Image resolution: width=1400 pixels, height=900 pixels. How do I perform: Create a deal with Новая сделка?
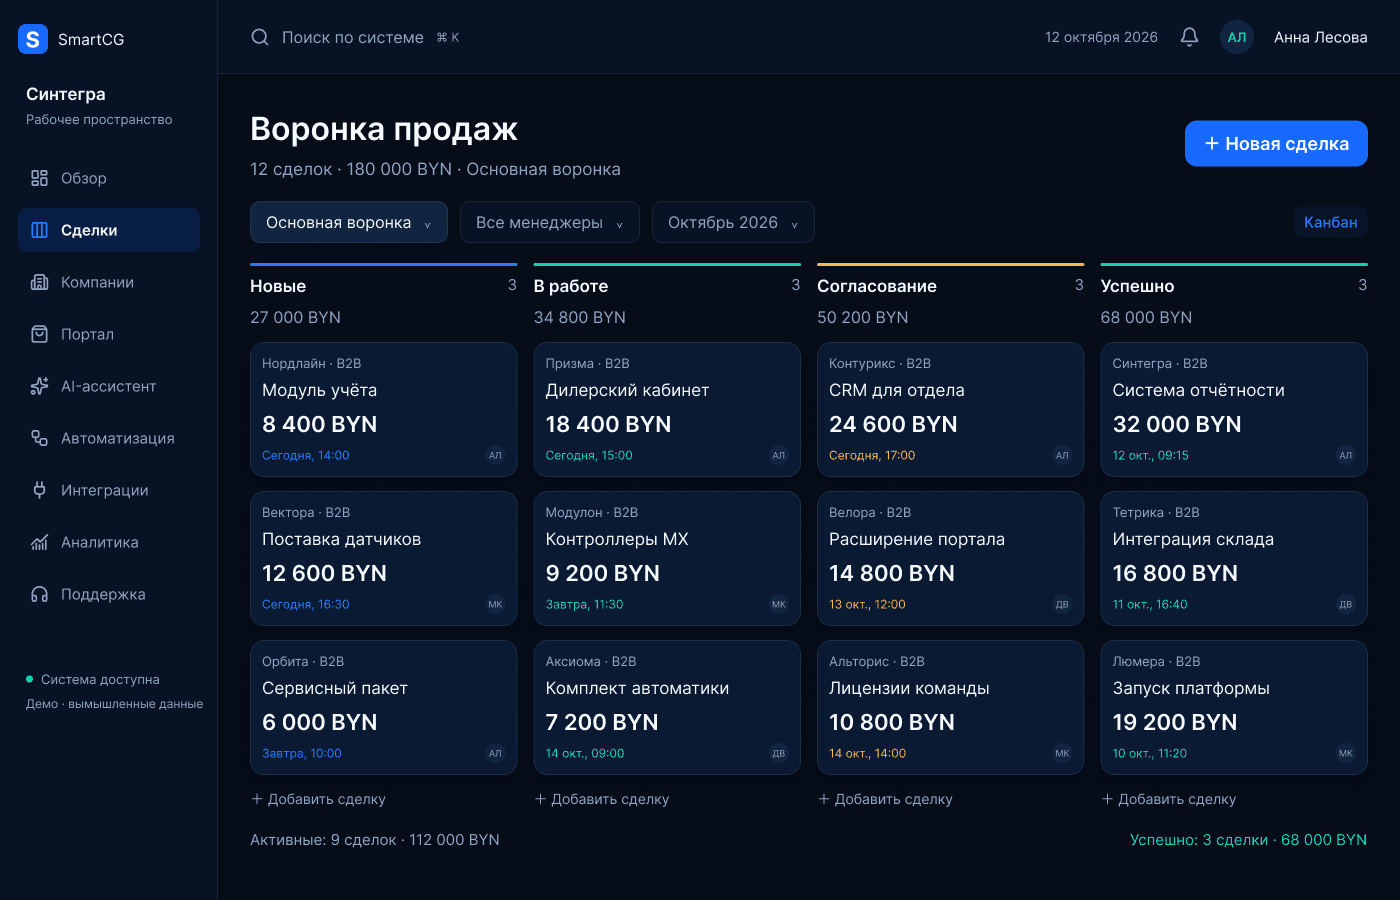point(1276,143)
